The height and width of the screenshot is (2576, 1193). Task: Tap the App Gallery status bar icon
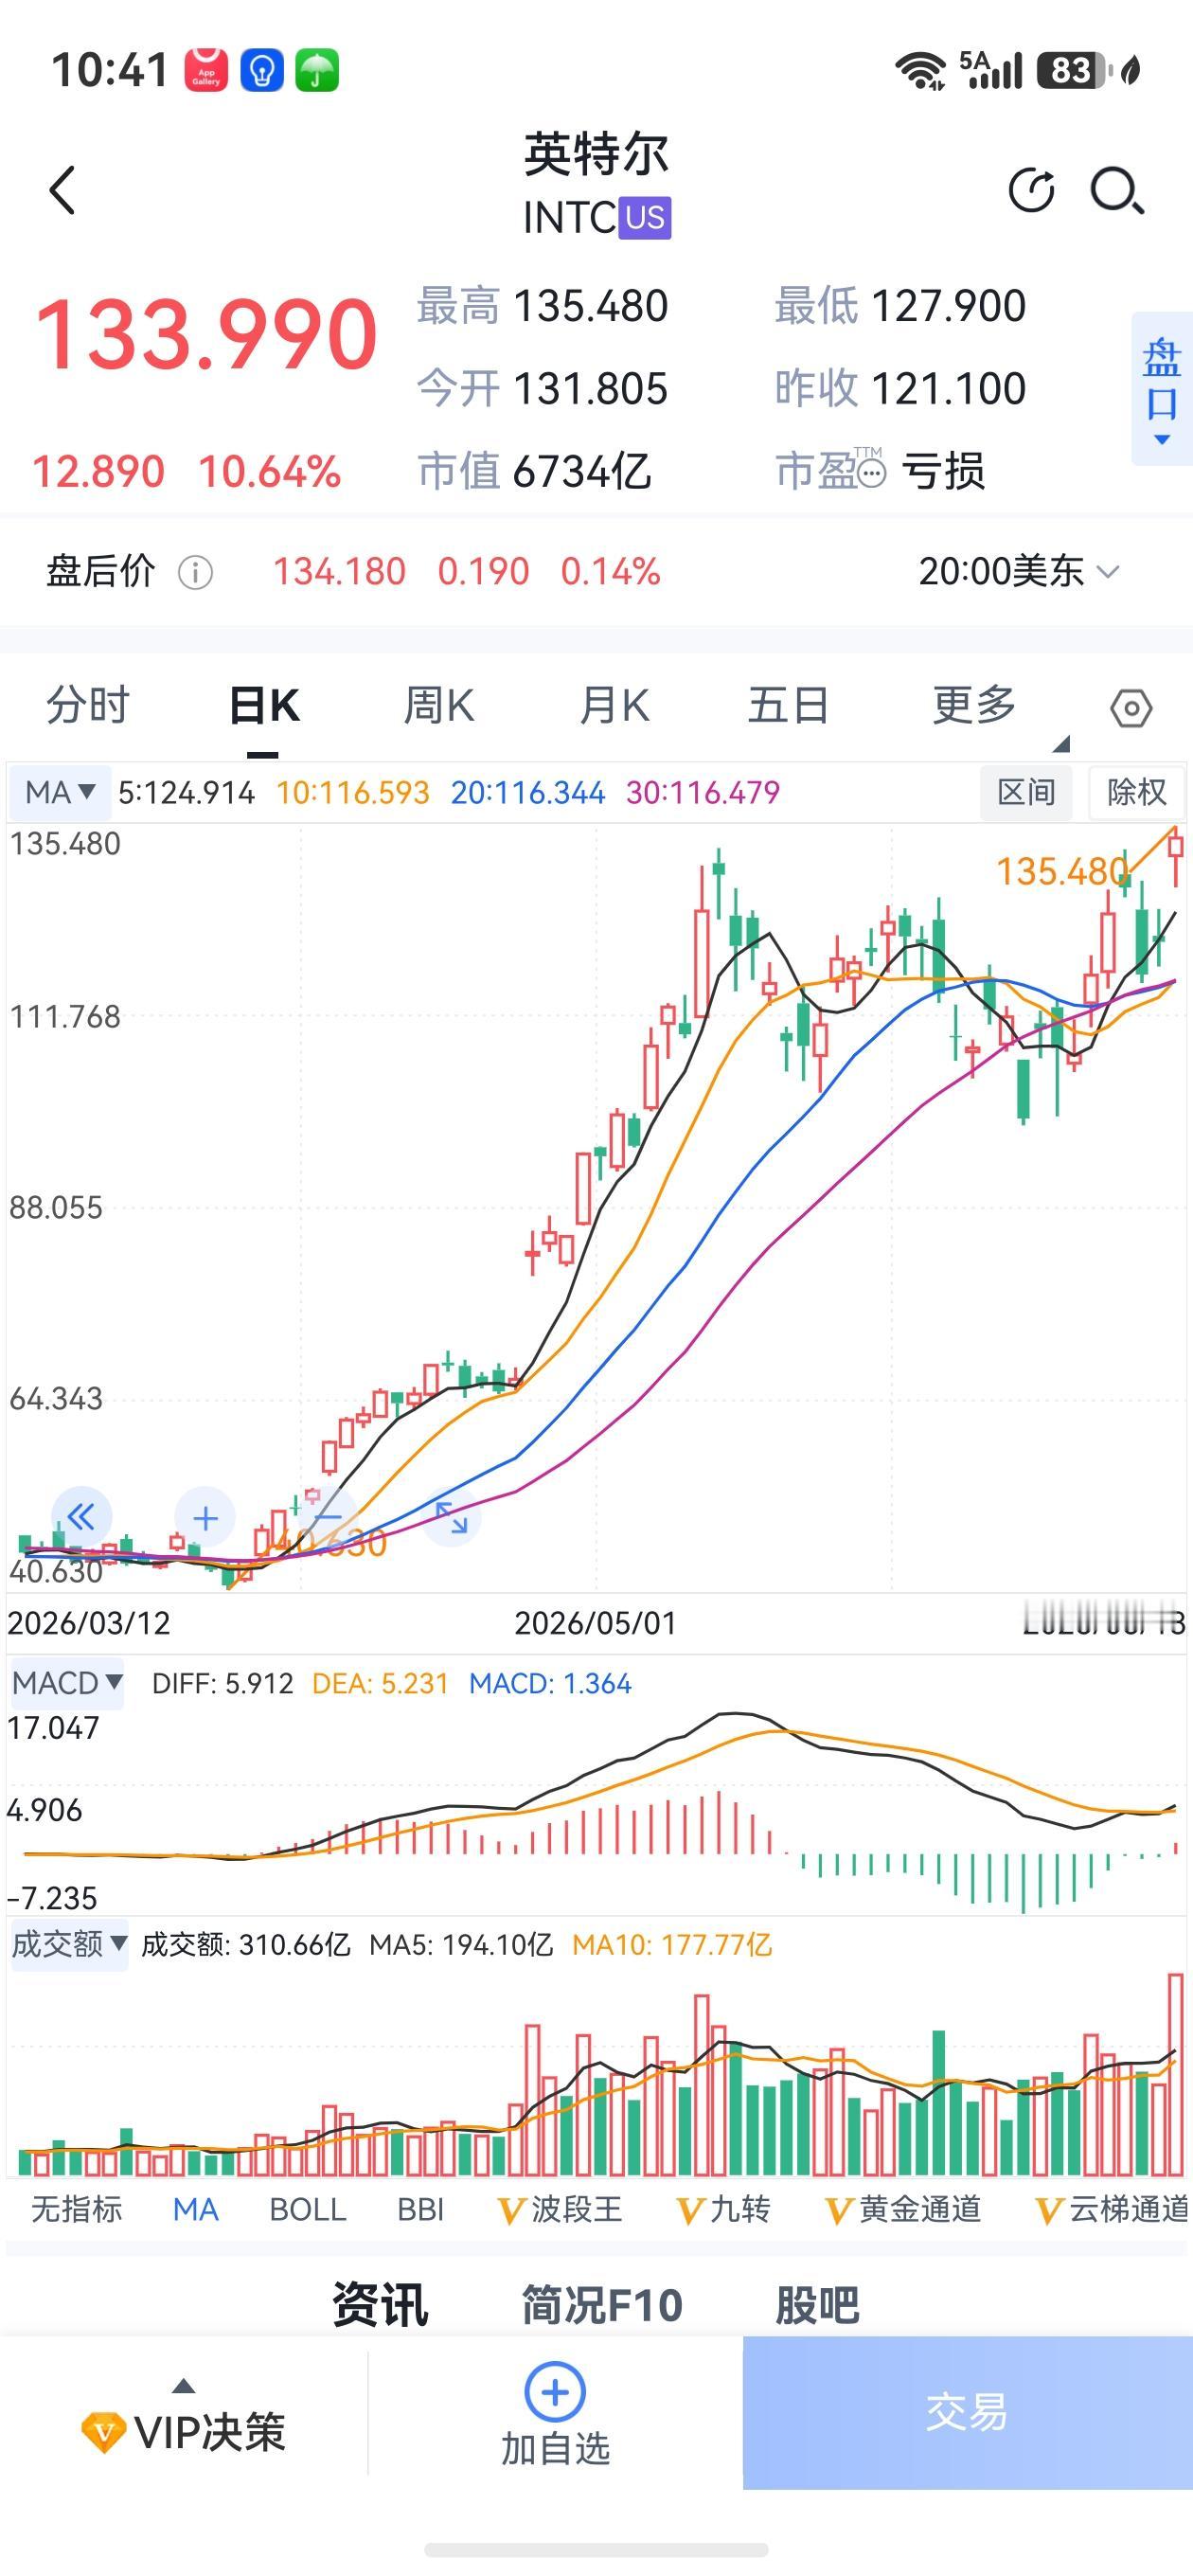tap(206, 71)
